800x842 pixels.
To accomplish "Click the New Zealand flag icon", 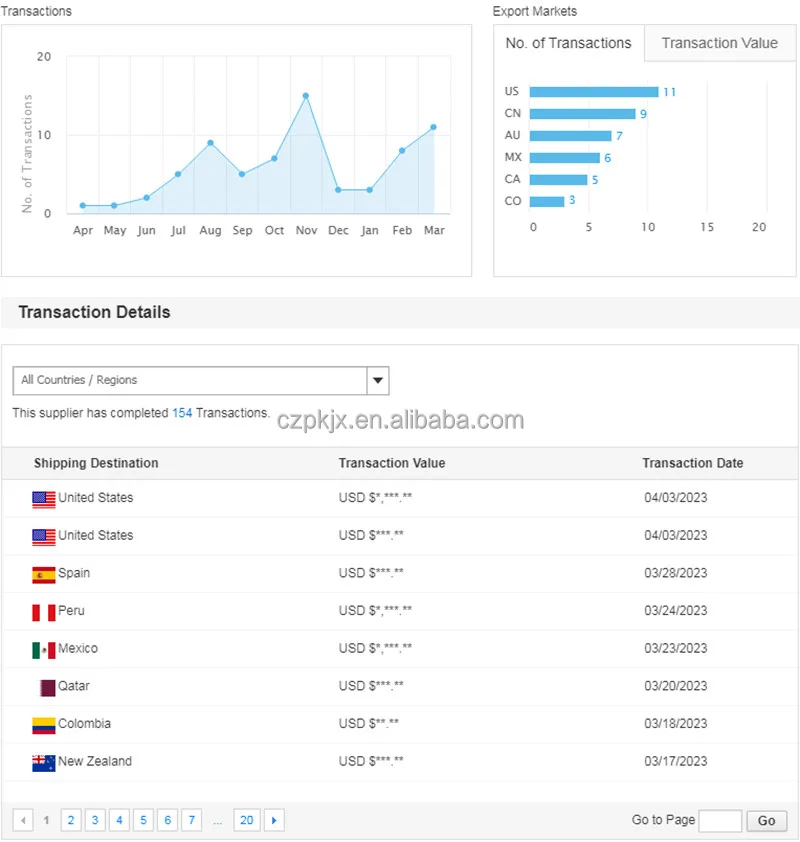I will [x=43, y=762].
